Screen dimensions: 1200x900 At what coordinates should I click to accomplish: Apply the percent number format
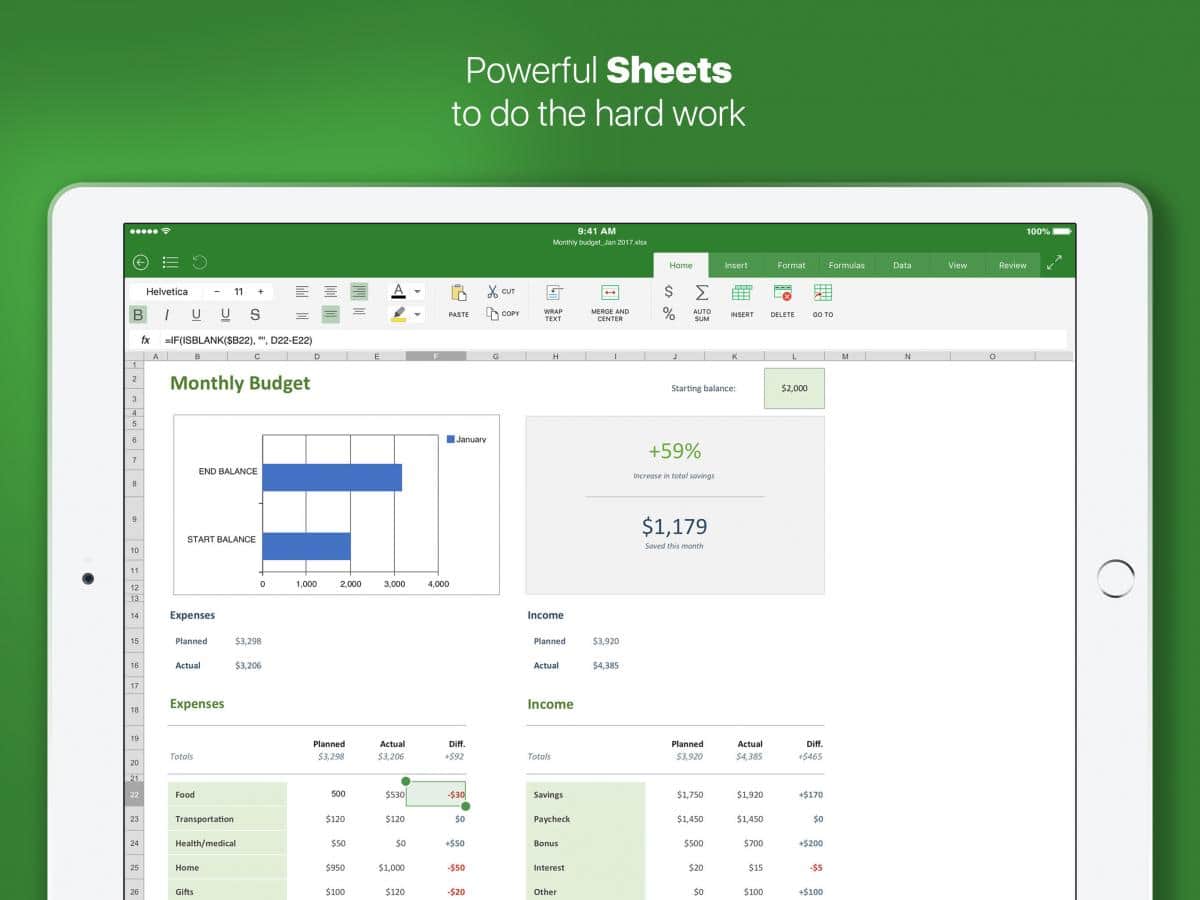click(x=668, y=314)
